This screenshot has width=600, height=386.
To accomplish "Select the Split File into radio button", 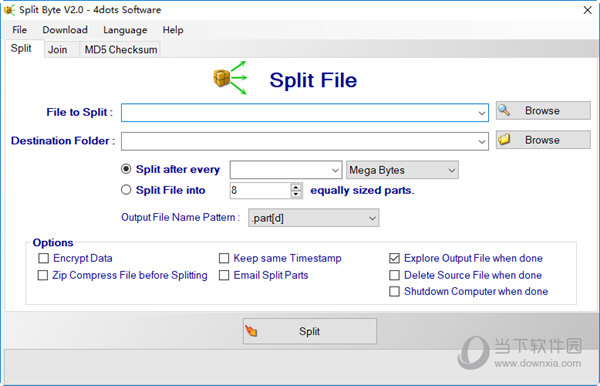I will [x=126, y=190].
